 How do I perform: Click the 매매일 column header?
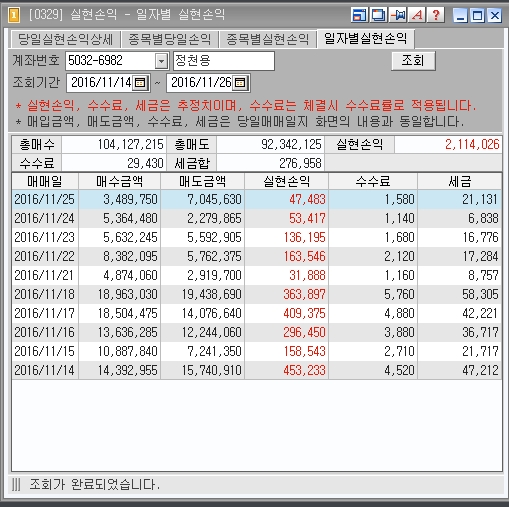(45, 181)
